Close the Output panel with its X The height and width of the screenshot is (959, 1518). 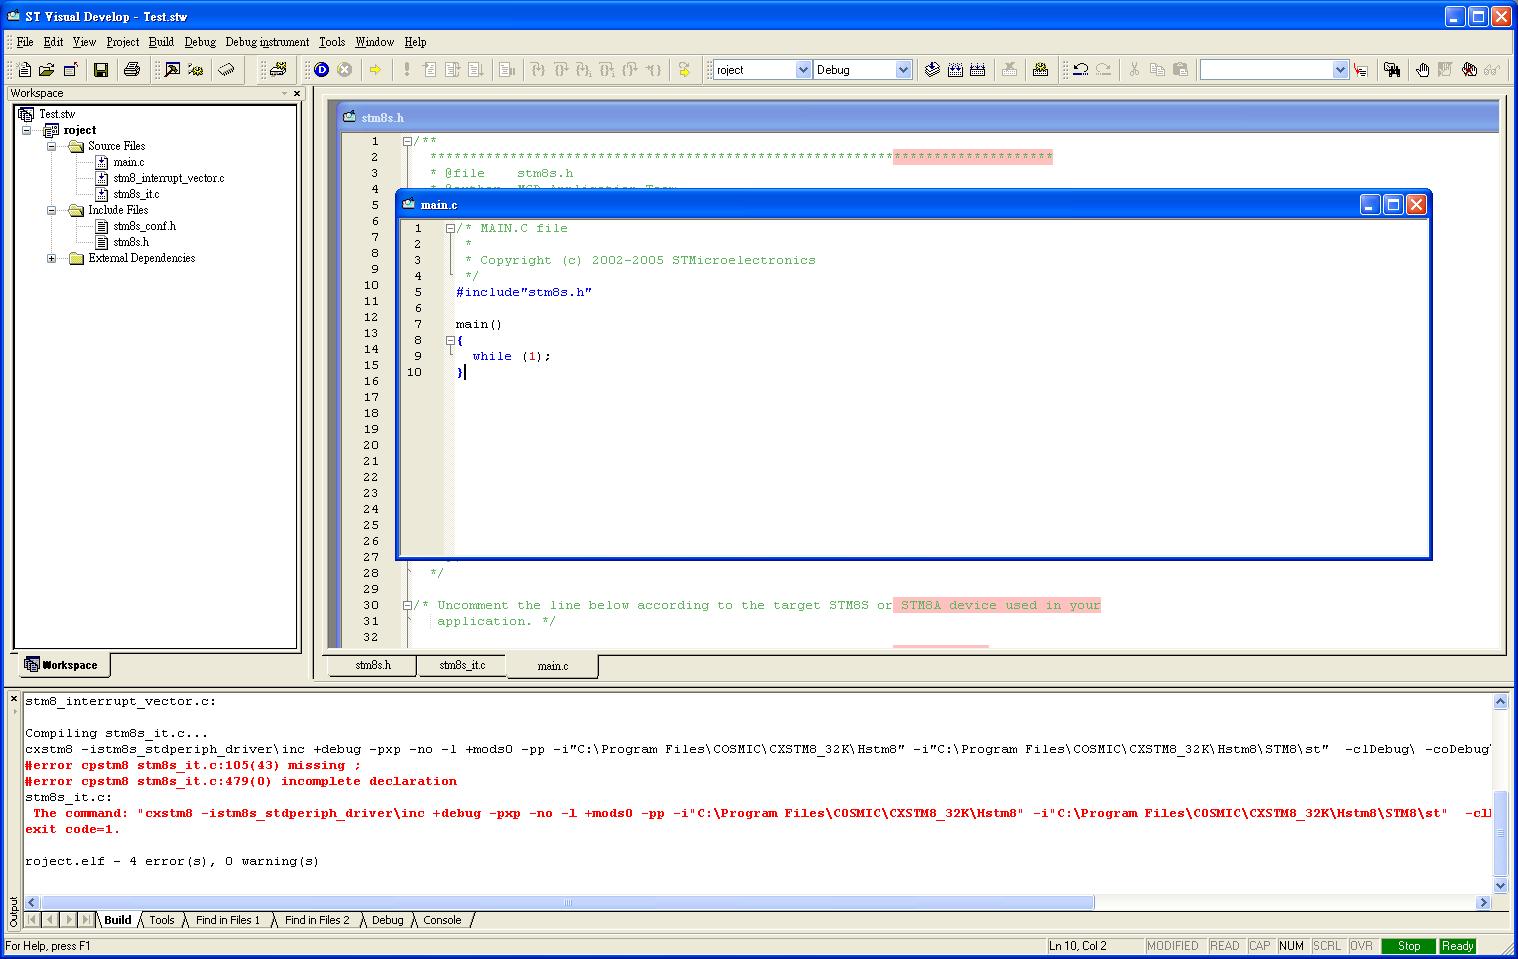coord(14,700)
